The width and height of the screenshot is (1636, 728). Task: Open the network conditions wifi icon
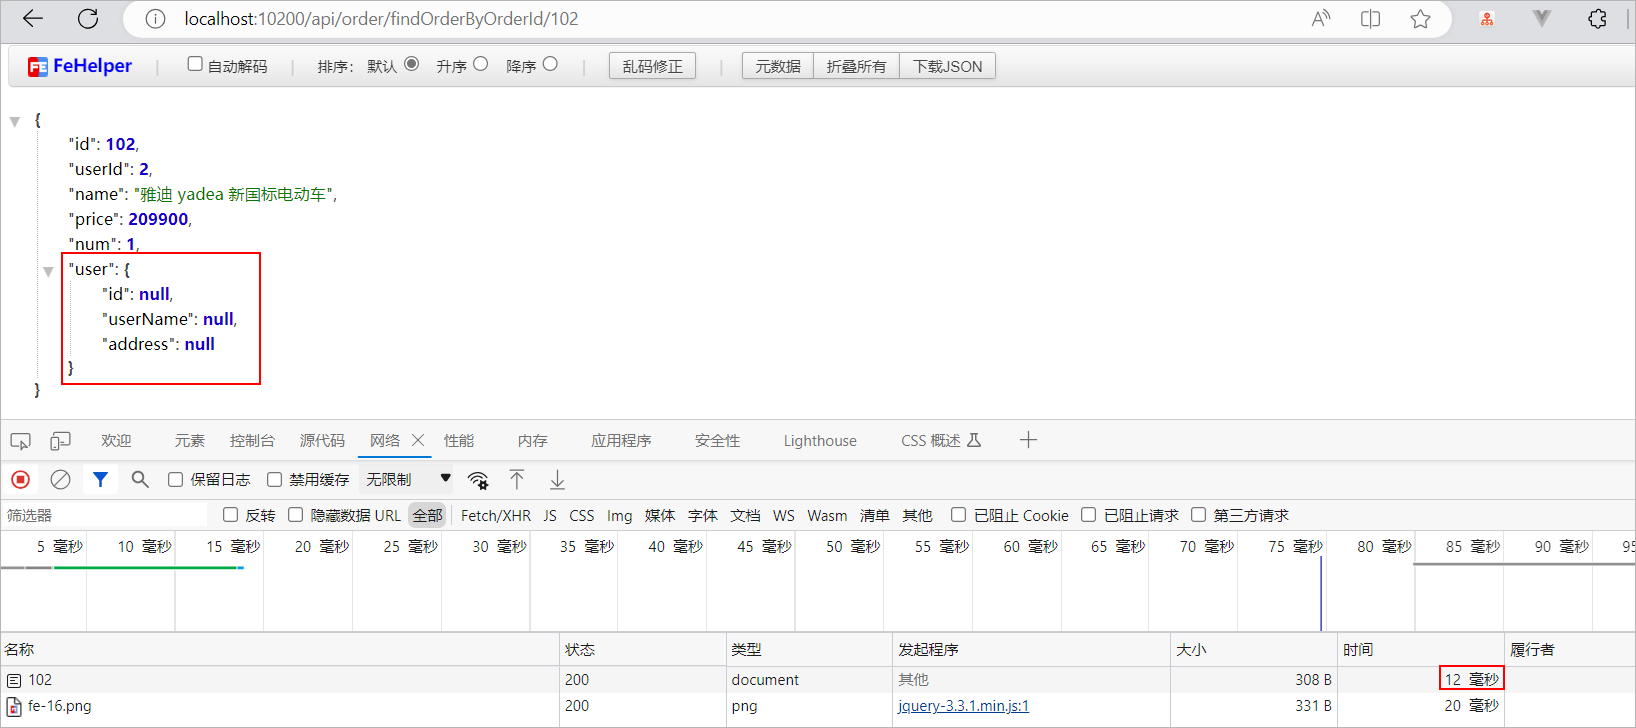click(478, 480)
